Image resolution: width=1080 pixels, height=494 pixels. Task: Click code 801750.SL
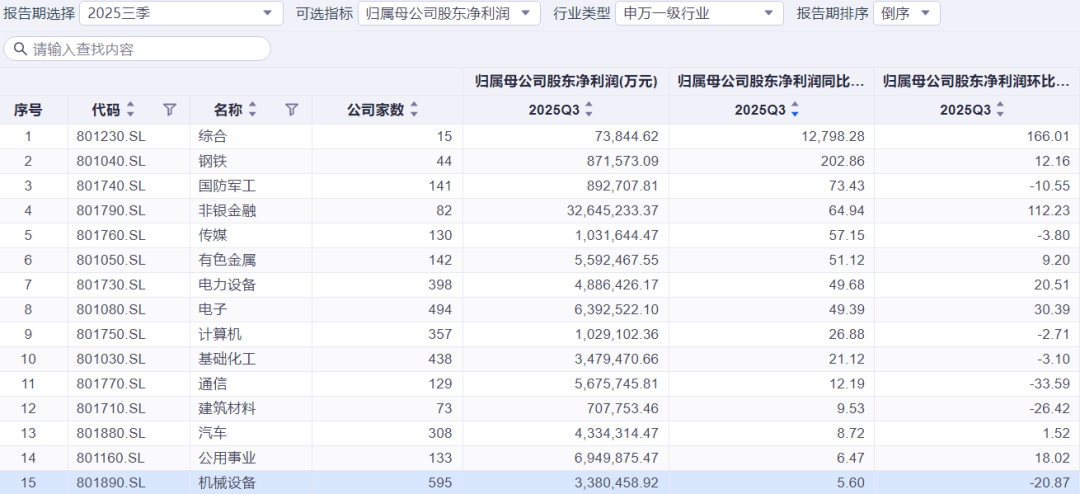111,335
